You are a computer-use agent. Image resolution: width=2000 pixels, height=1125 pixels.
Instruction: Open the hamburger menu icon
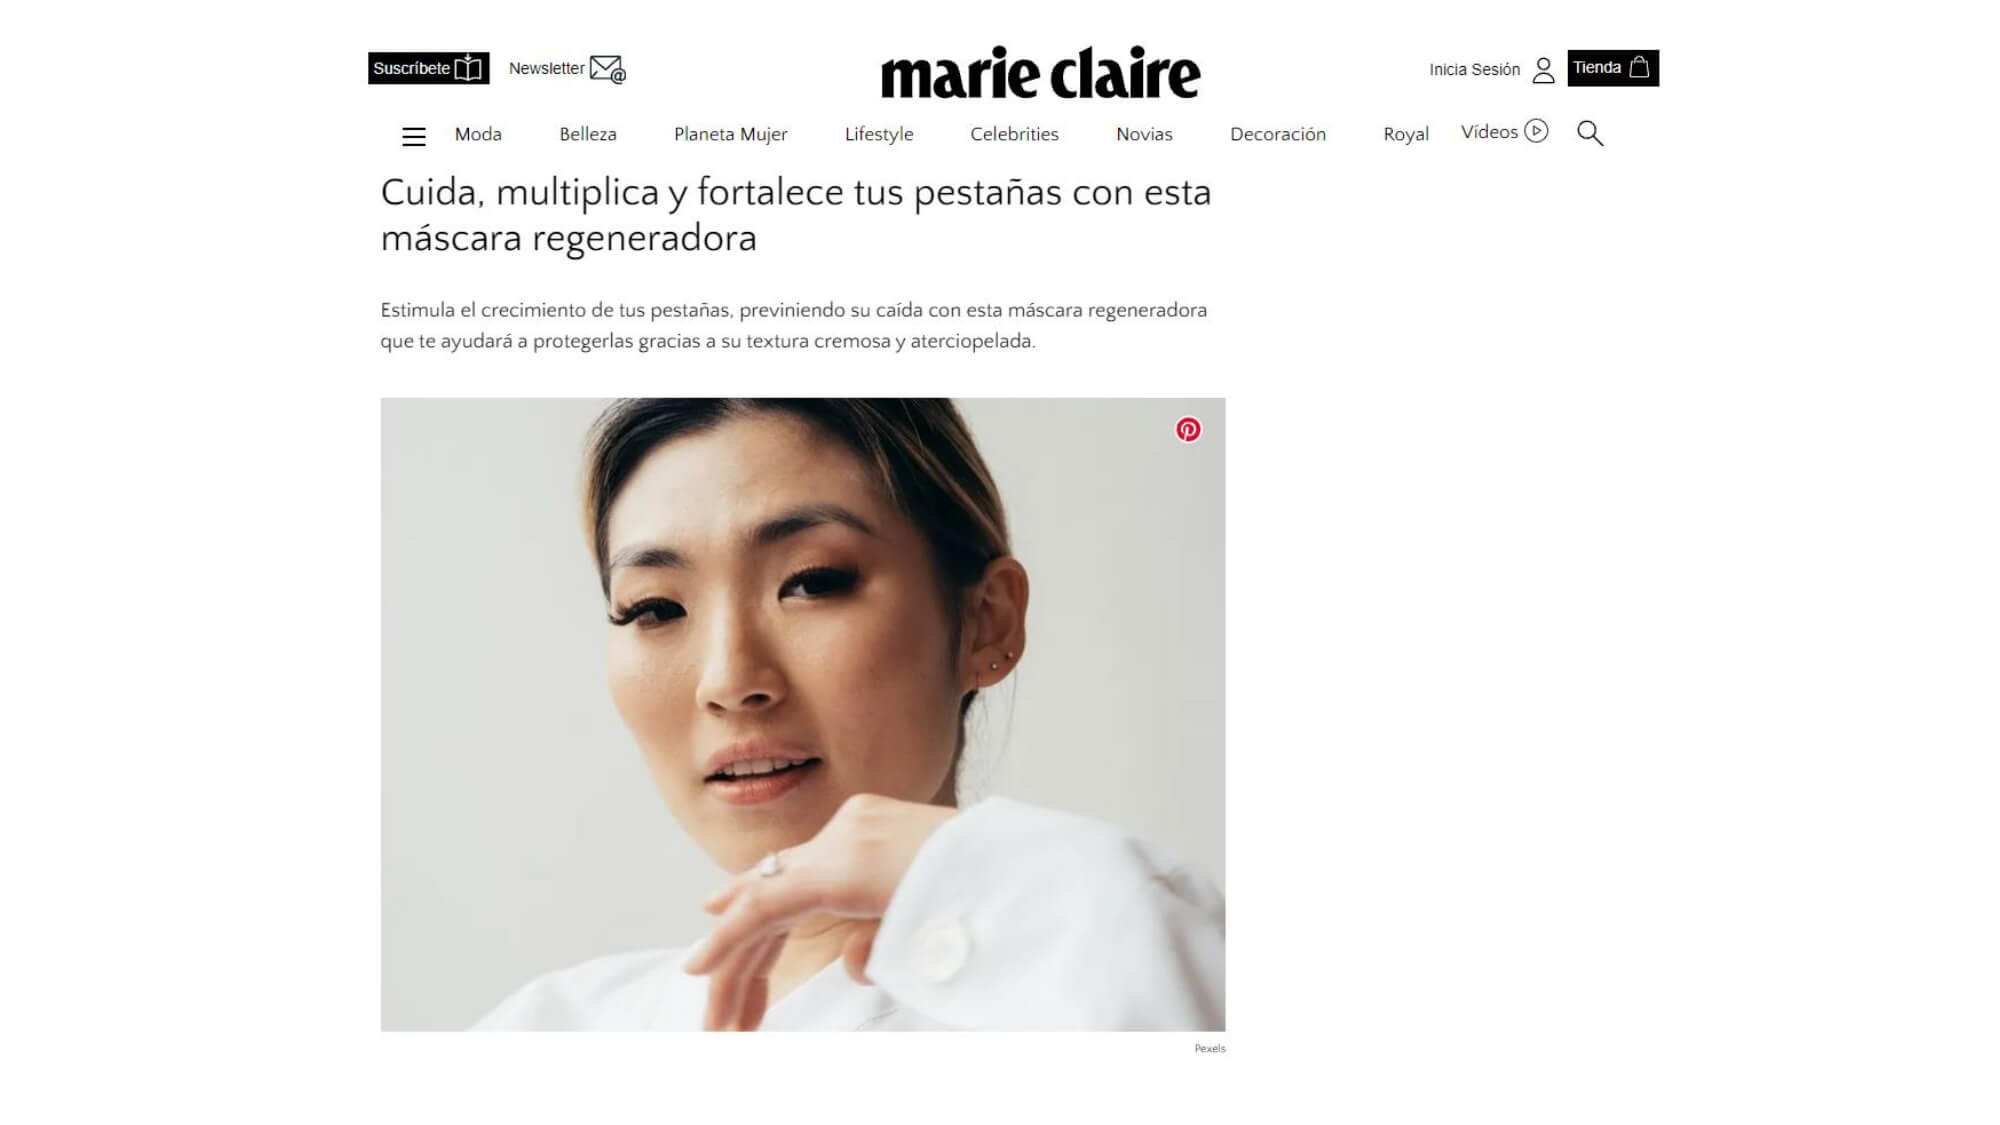click(413, 136)
